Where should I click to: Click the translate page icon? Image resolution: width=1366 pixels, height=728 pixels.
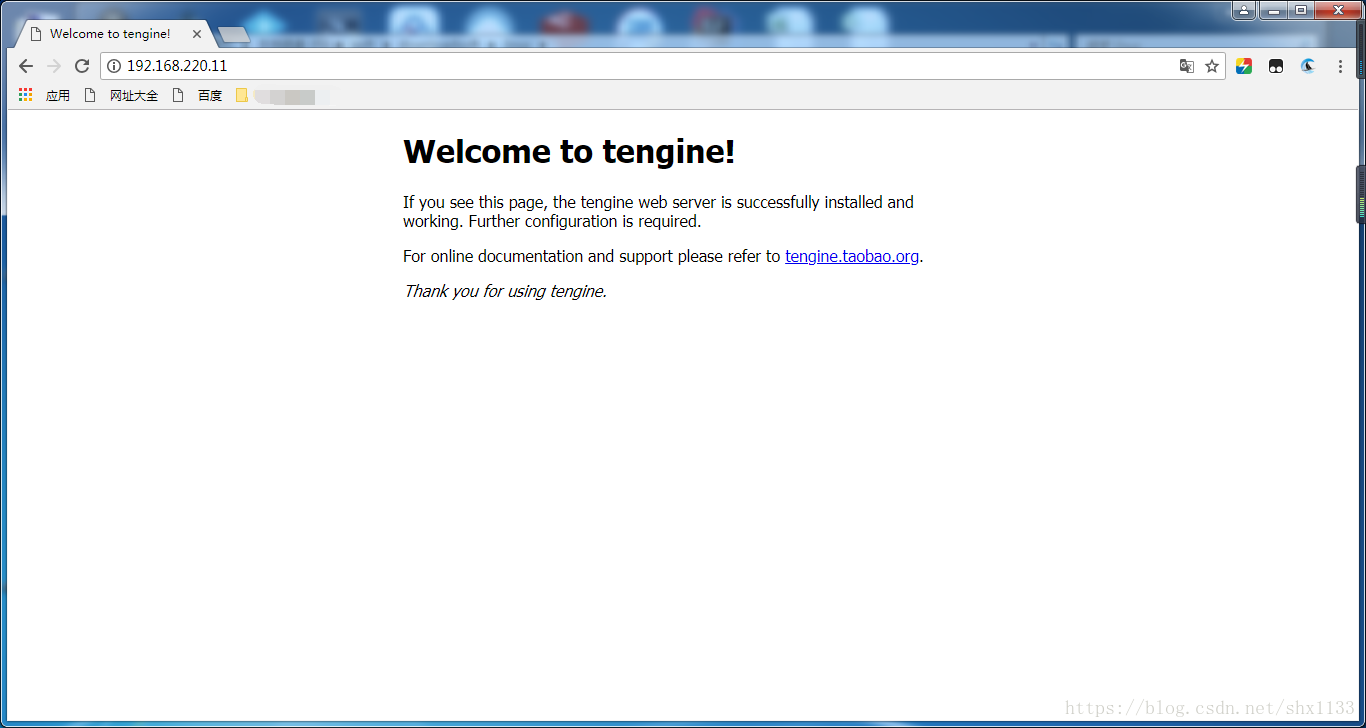[x=1187, y=66]
